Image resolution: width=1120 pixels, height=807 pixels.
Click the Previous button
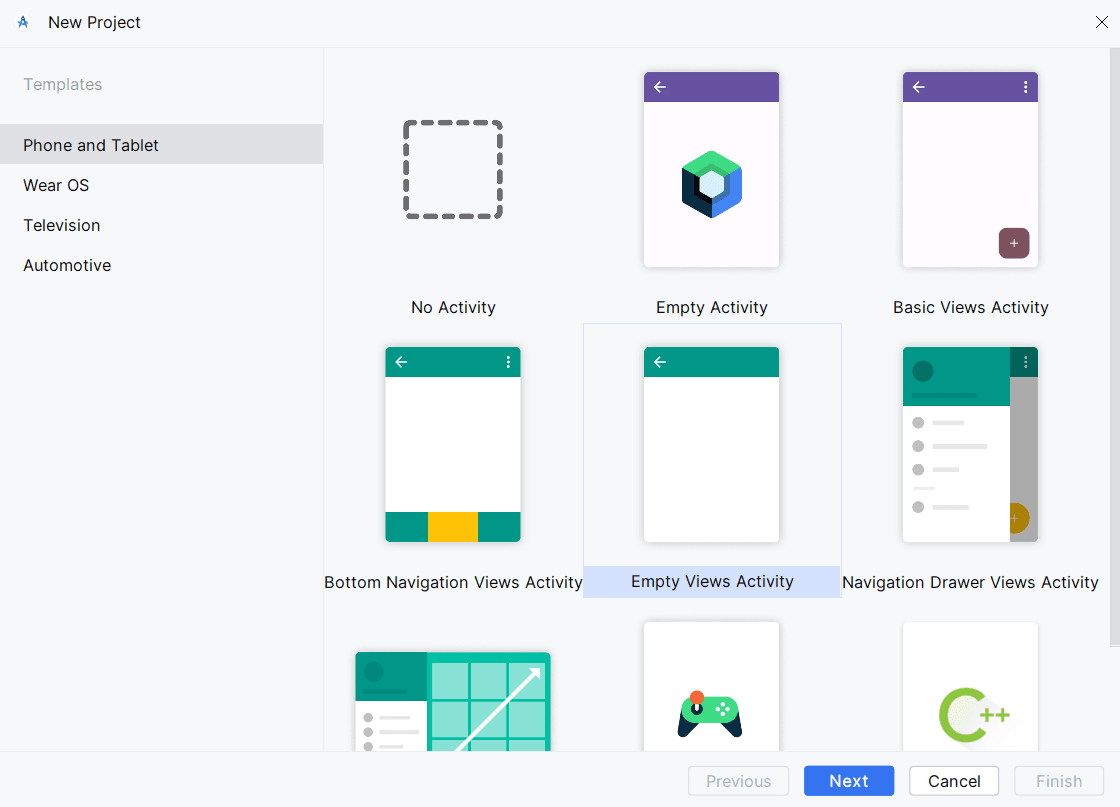(738, 781)
